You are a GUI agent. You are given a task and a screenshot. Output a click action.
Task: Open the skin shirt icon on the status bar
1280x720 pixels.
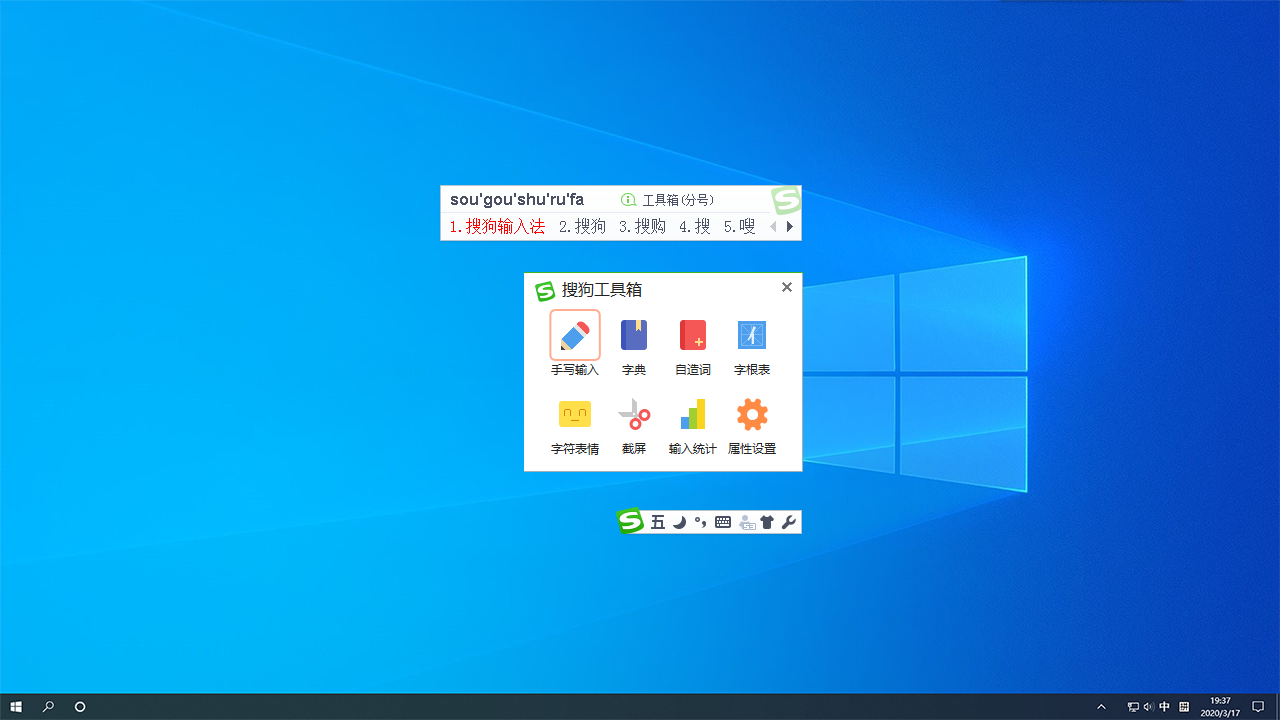[x=767, y=522]
